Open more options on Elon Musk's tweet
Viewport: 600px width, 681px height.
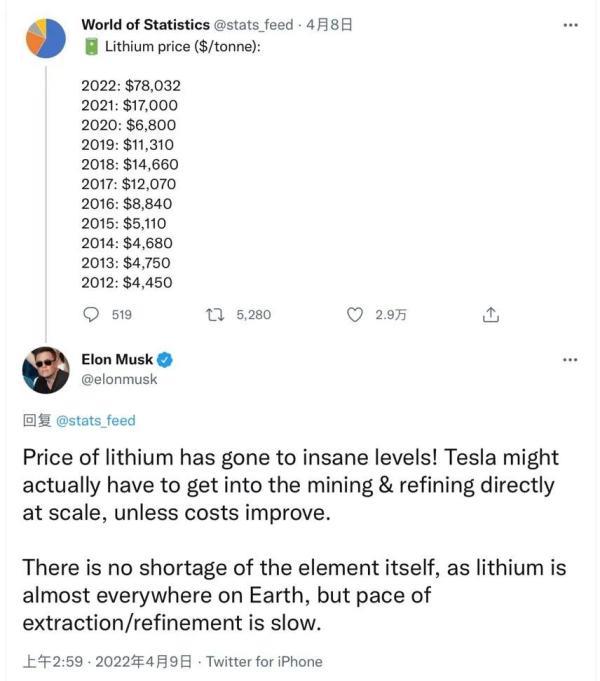tap(570, 360)
